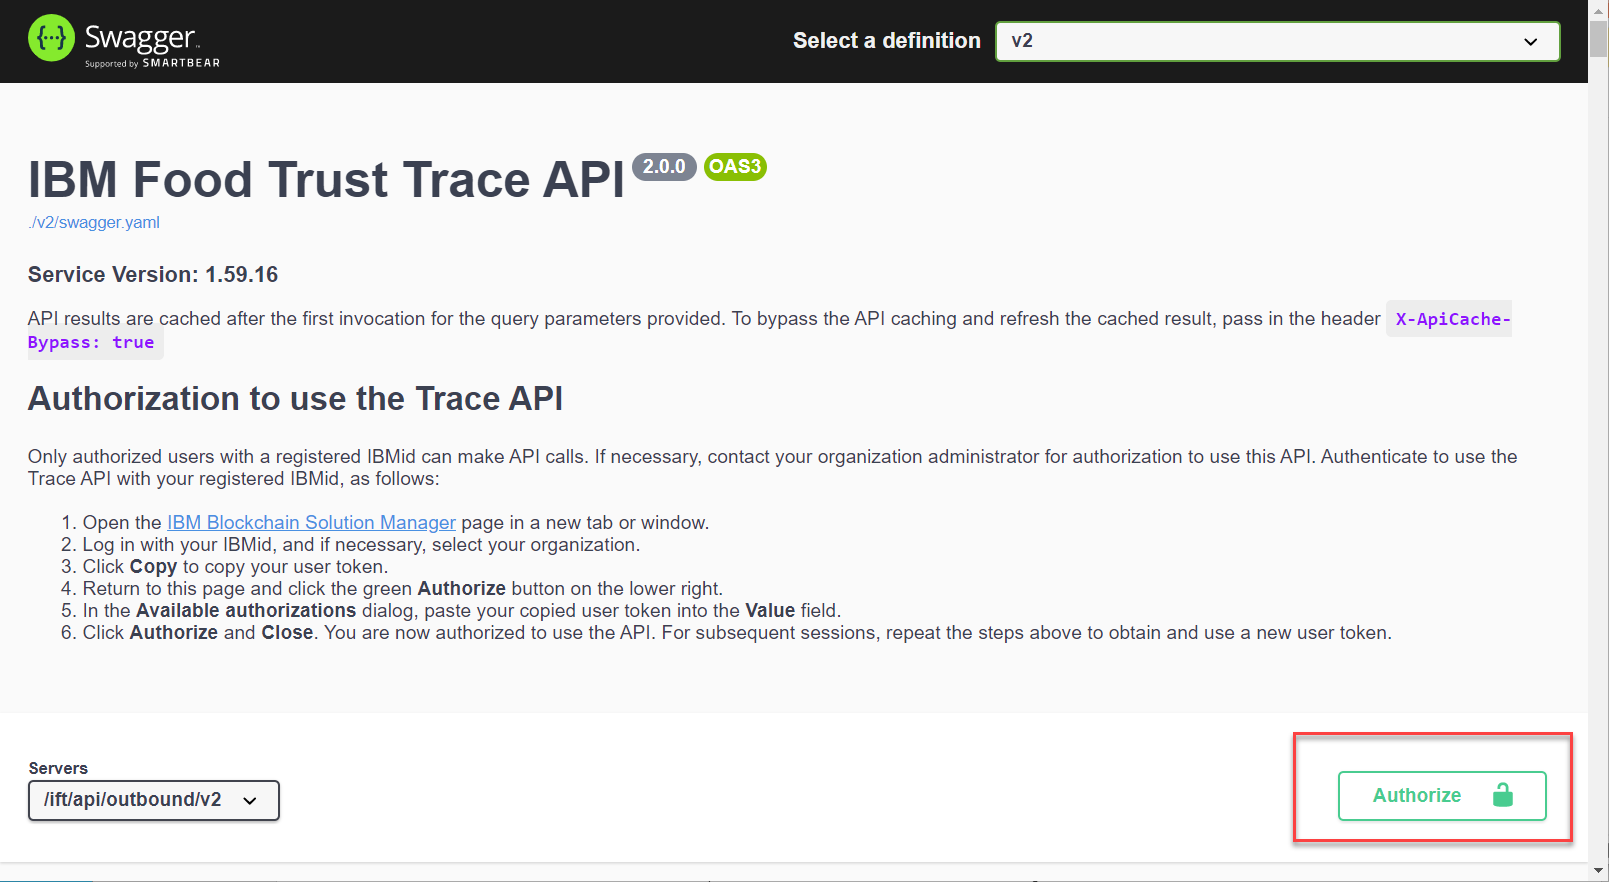The image size is (1609, 882).
Task: Click the lock icon in Authorize button
Action: [1502, 795]
